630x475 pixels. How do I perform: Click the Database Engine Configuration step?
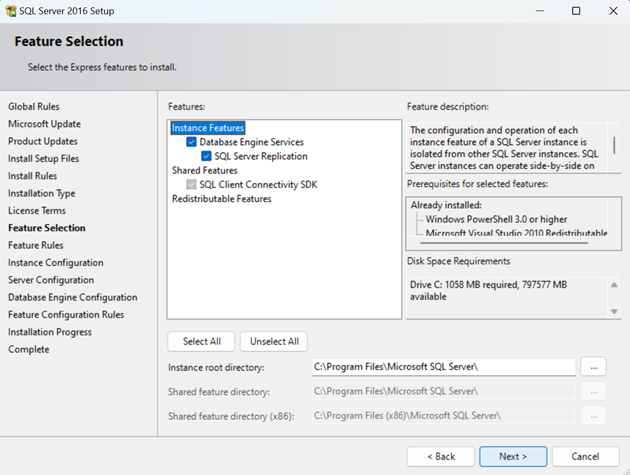click(73, 297)
